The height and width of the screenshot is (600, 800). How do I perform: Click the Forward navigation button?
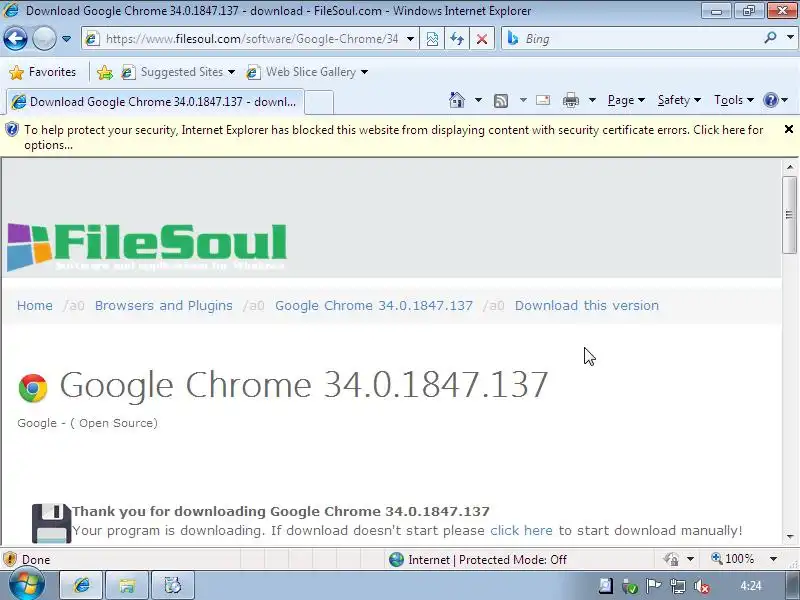pyautogui.click(x=44, y=39)
